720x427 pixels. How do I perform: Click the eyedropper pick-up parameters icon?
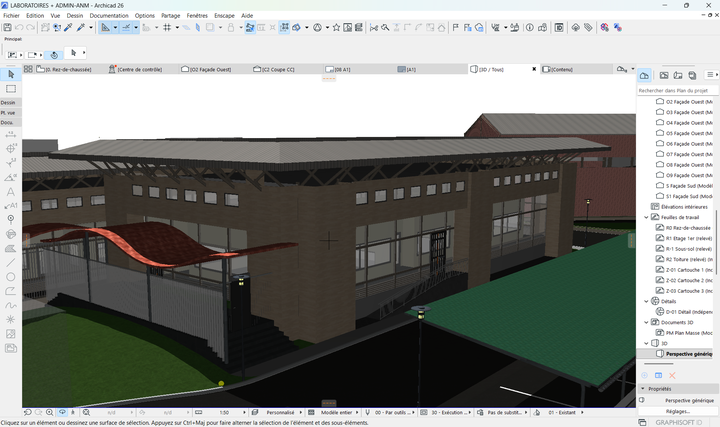[67, 27]
